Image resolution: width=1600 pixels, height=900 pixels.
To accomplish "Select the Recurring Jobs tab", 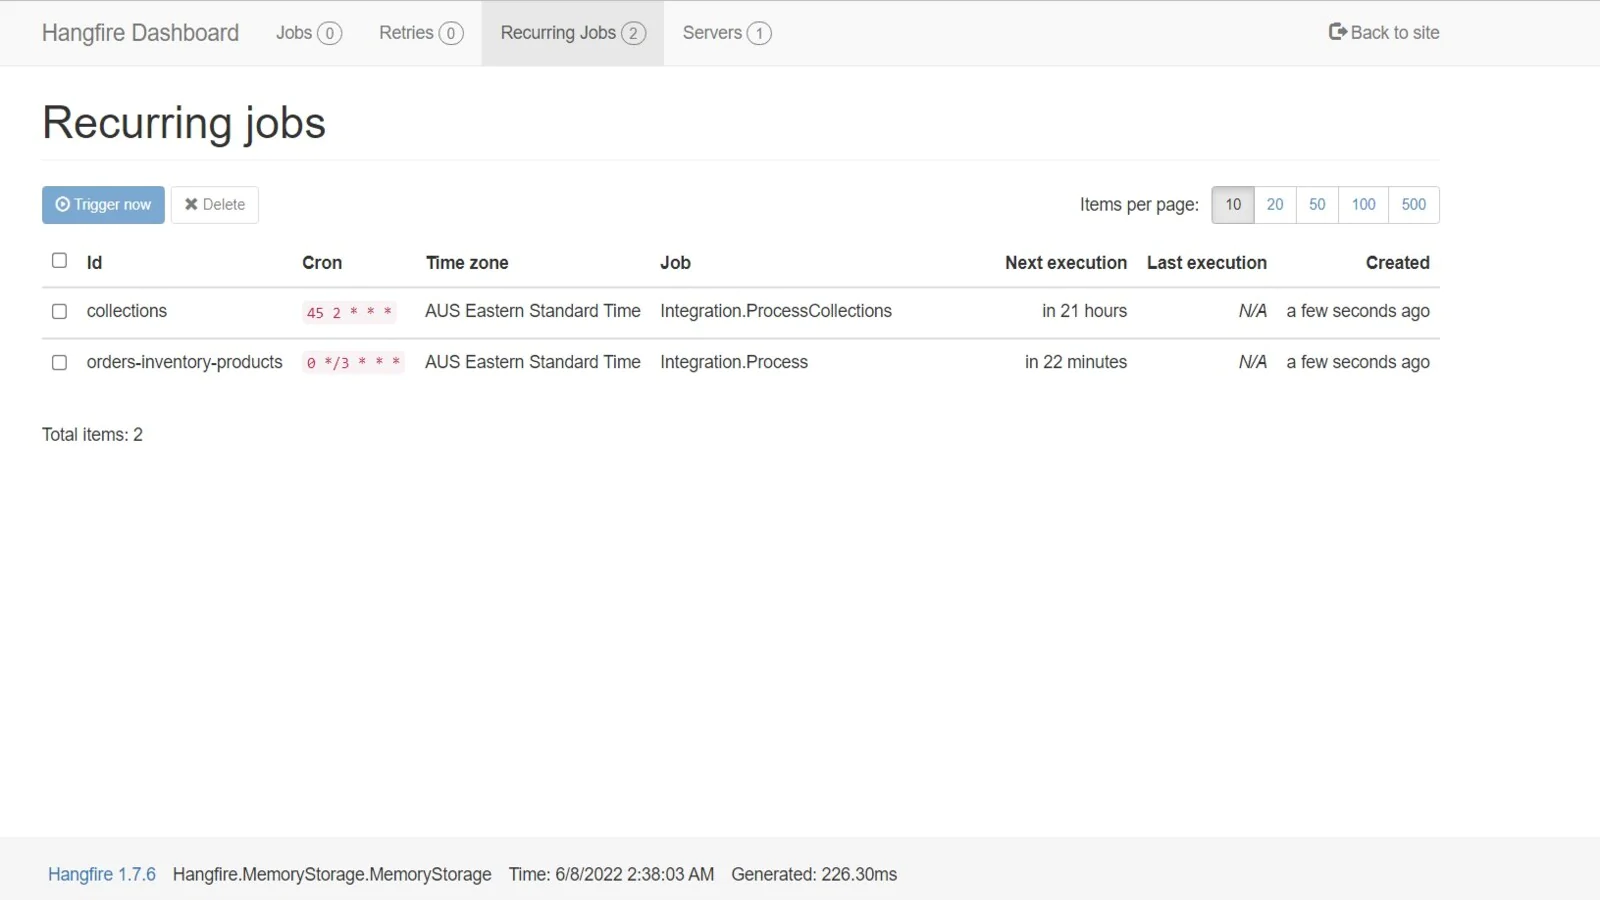I will point(573,33).
